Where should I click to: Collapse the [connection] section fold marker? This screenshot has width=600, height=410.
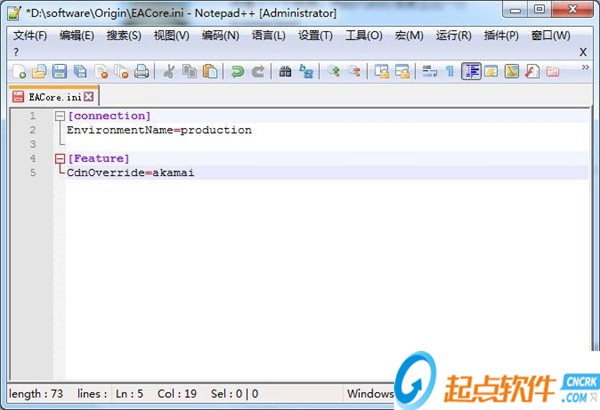(x=60, y=116)
